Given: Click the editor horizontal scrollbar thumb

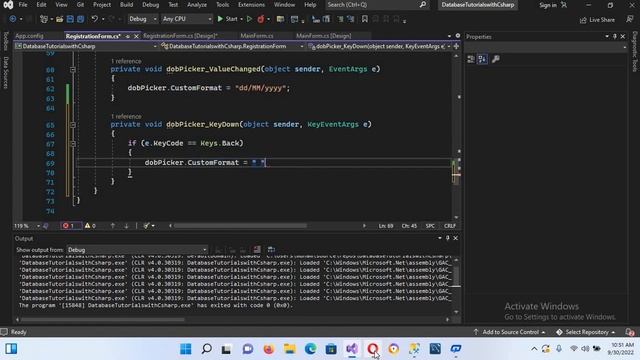Looking at the screenshot, I should click(x=241, y=226).
